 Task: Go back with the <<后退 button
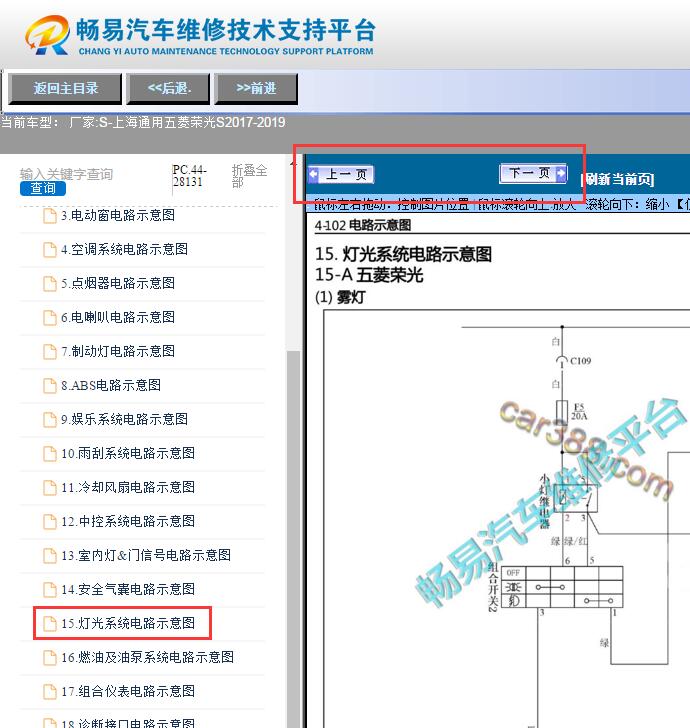click(x=169, y=88)
